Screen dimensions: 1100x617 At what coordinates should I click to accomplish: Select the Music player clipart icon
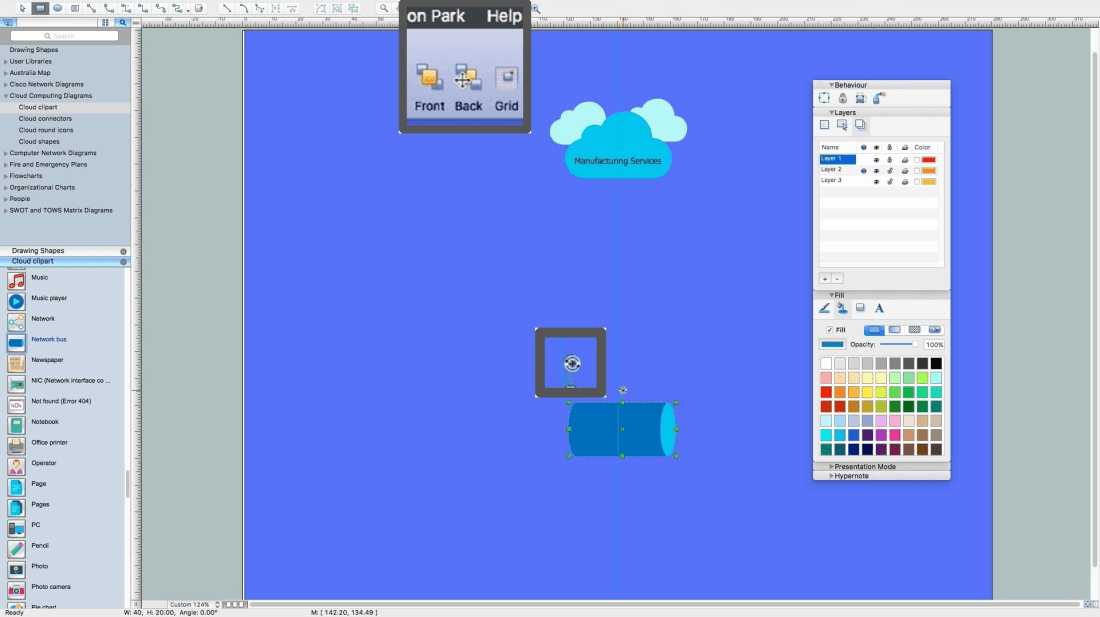[16, 301]
